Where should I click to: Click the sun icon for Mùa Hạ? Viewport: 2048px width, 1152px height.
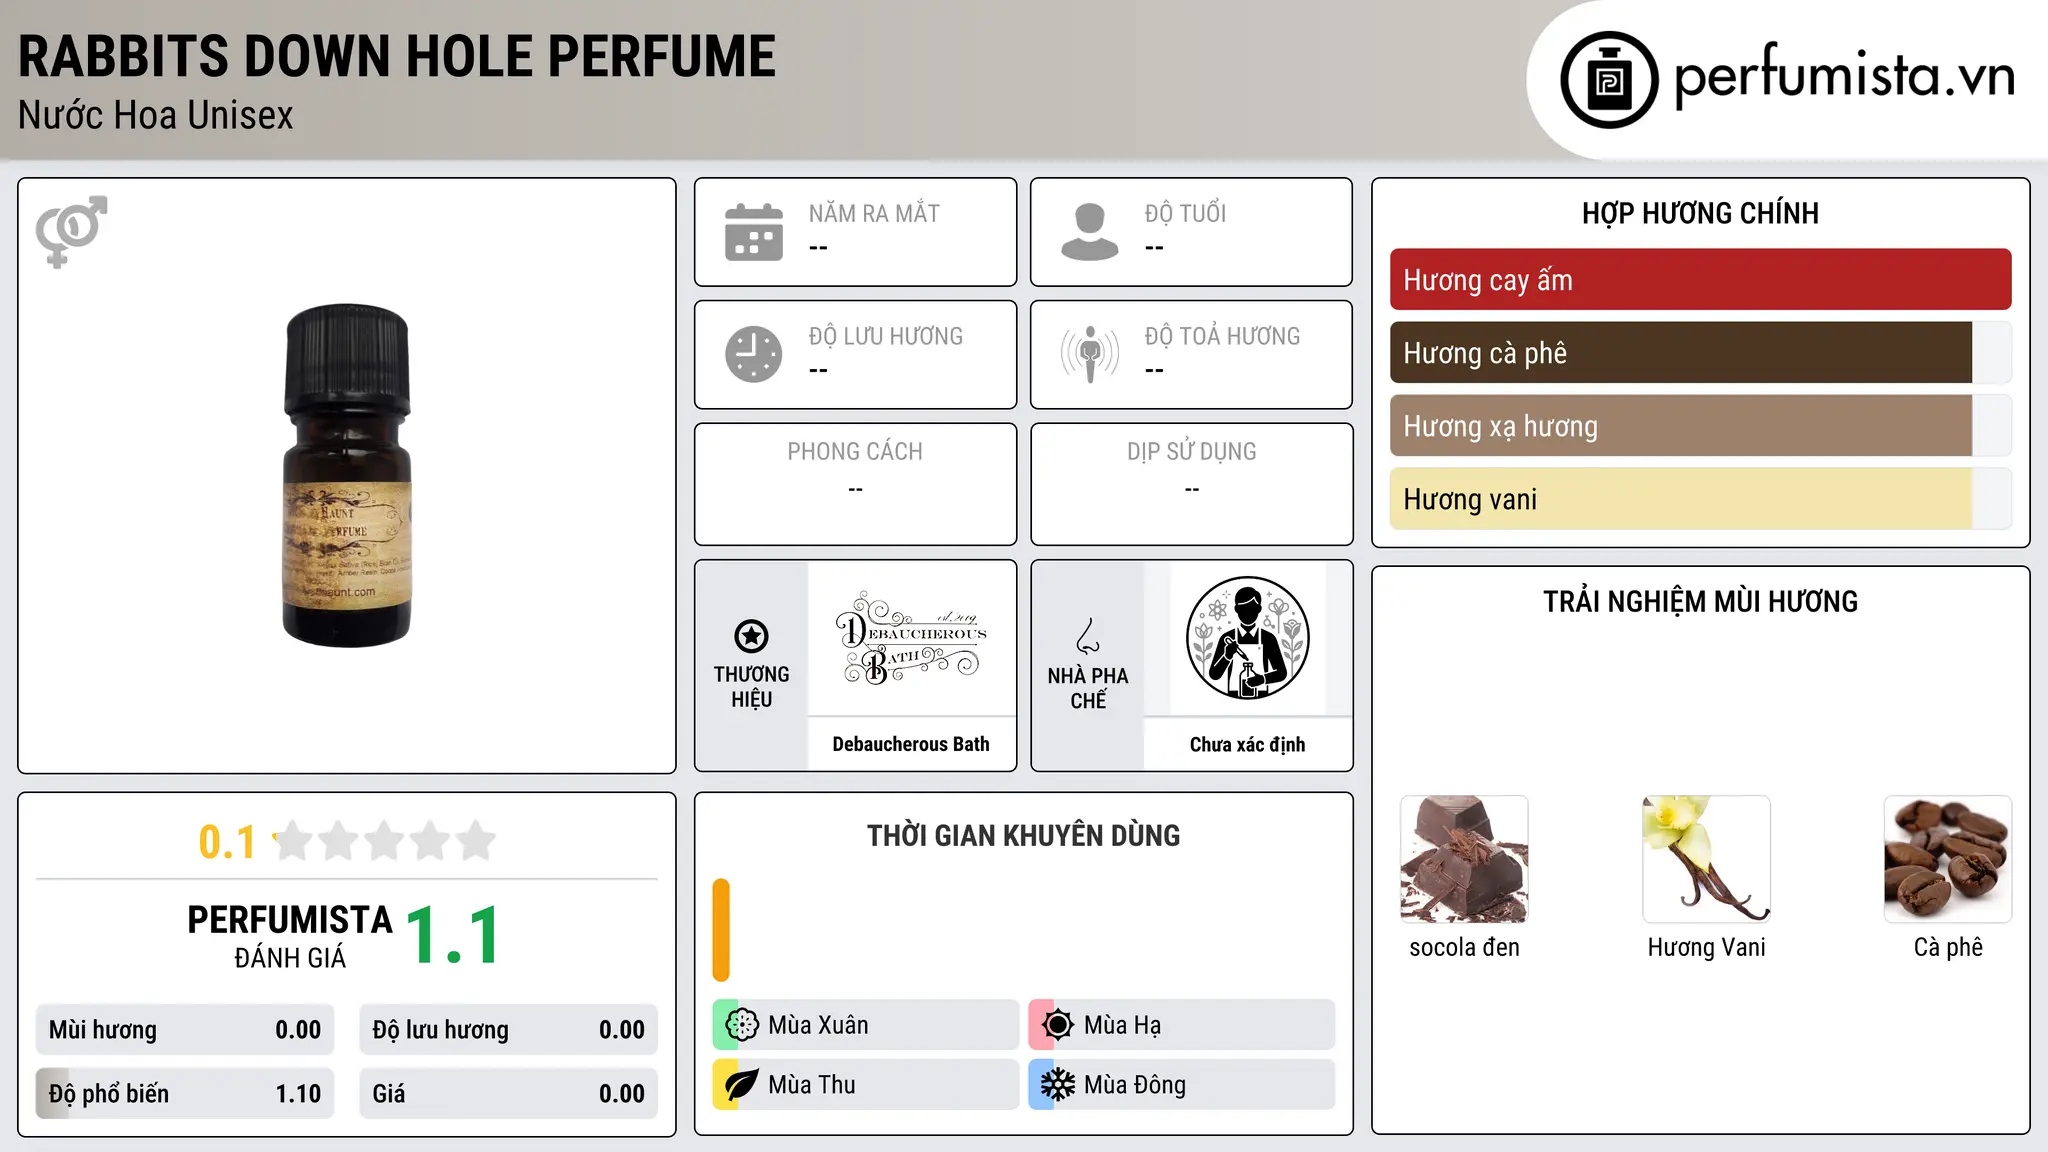[x=1058, y=1025]
